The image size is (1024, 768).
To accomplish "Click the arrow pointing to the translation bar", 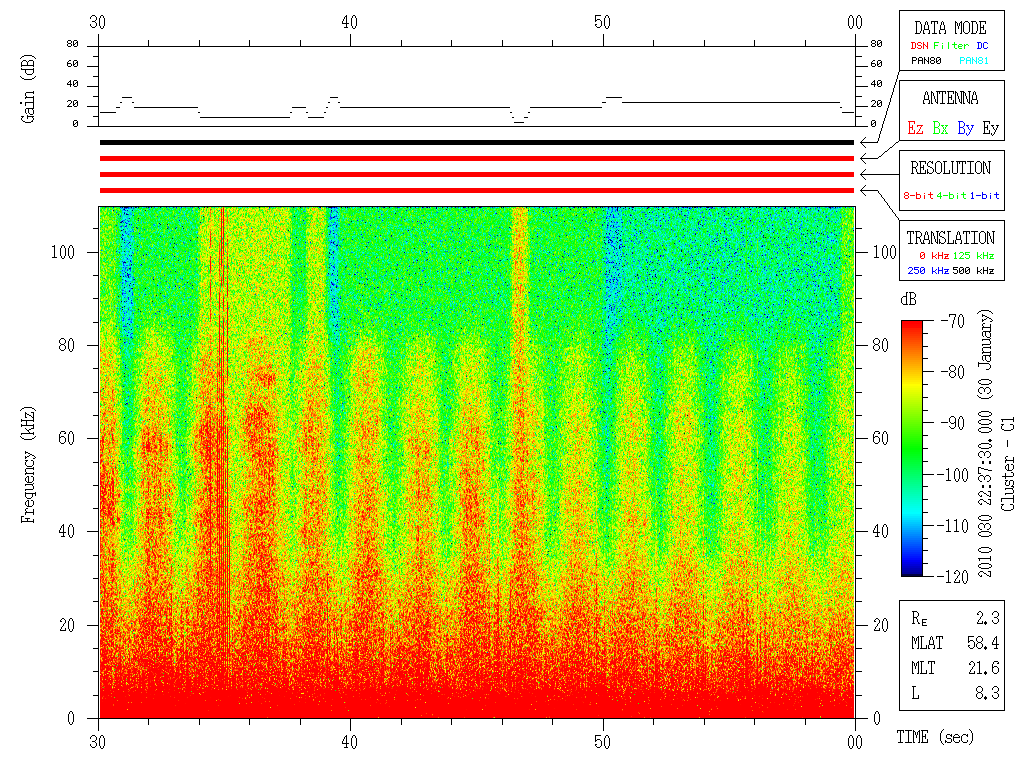I will [869, 190].
